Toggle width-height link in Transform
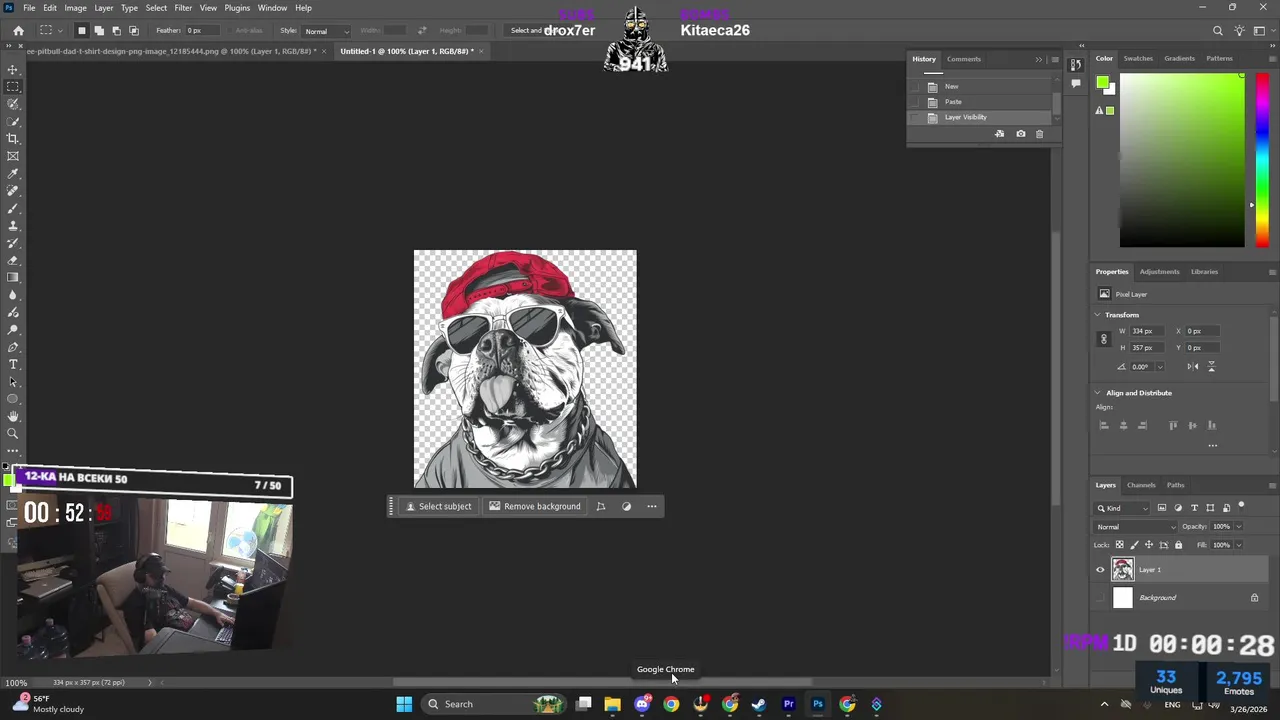 [1104, 339]
